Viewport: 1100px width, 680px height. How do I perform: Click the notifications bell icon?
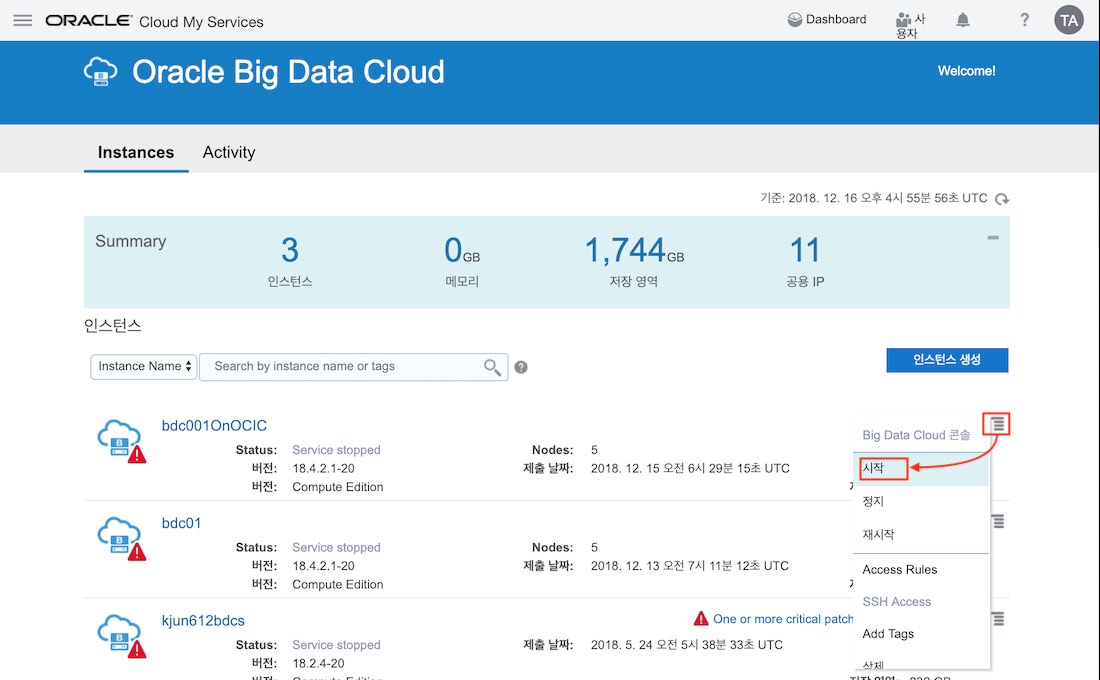click(963, 20)
